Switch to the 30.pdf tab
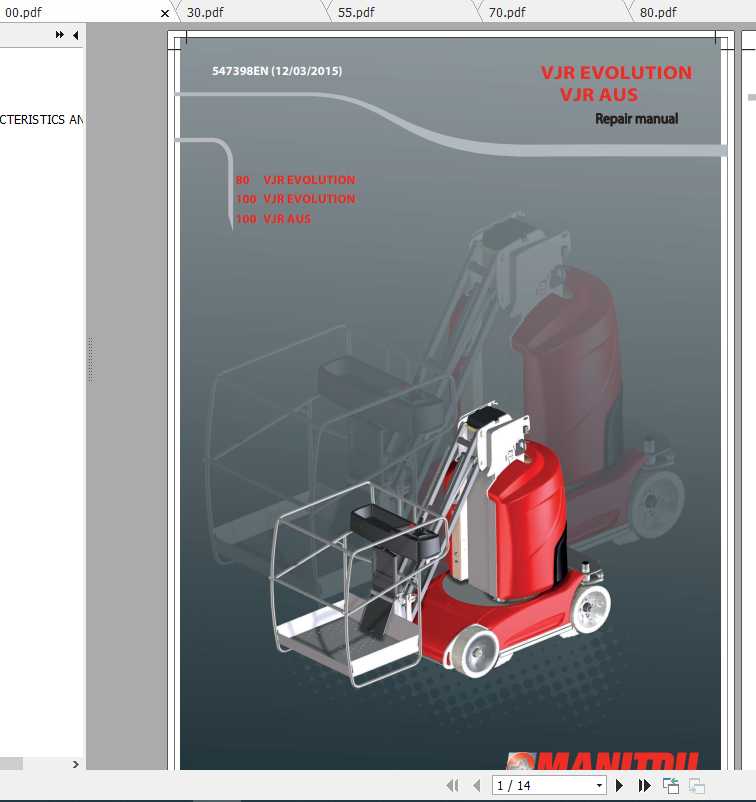Image resolution: width=756 pixels, height=802 pixels. tap(205, 13)
